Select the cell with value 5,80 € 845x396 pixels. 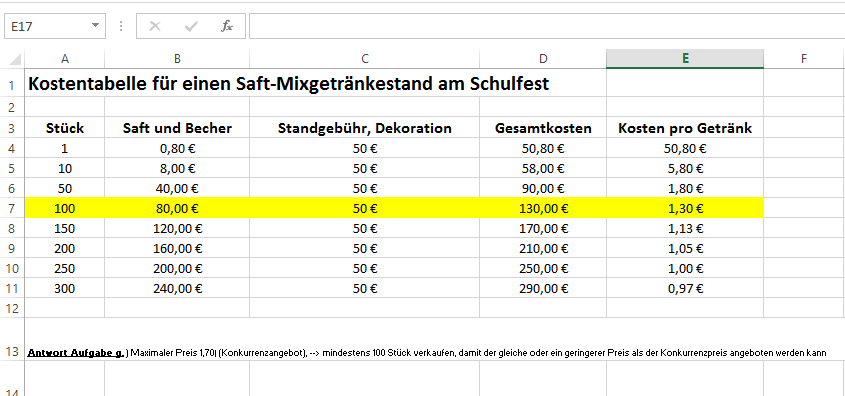pos(685,169)
